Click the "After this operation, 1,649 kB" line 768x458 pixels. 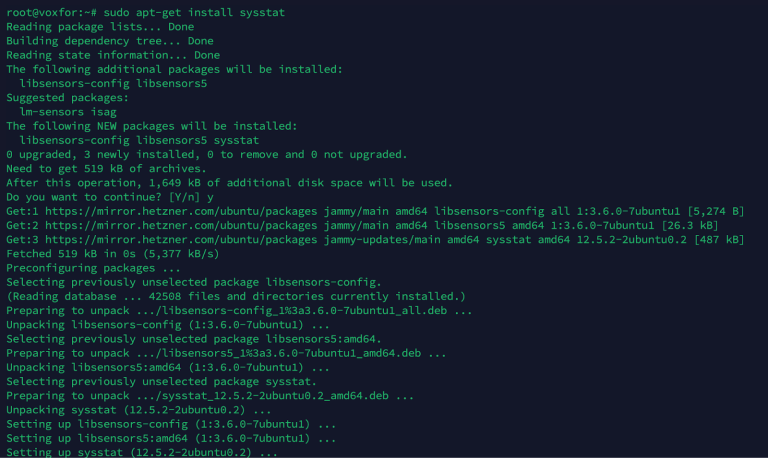229,183
